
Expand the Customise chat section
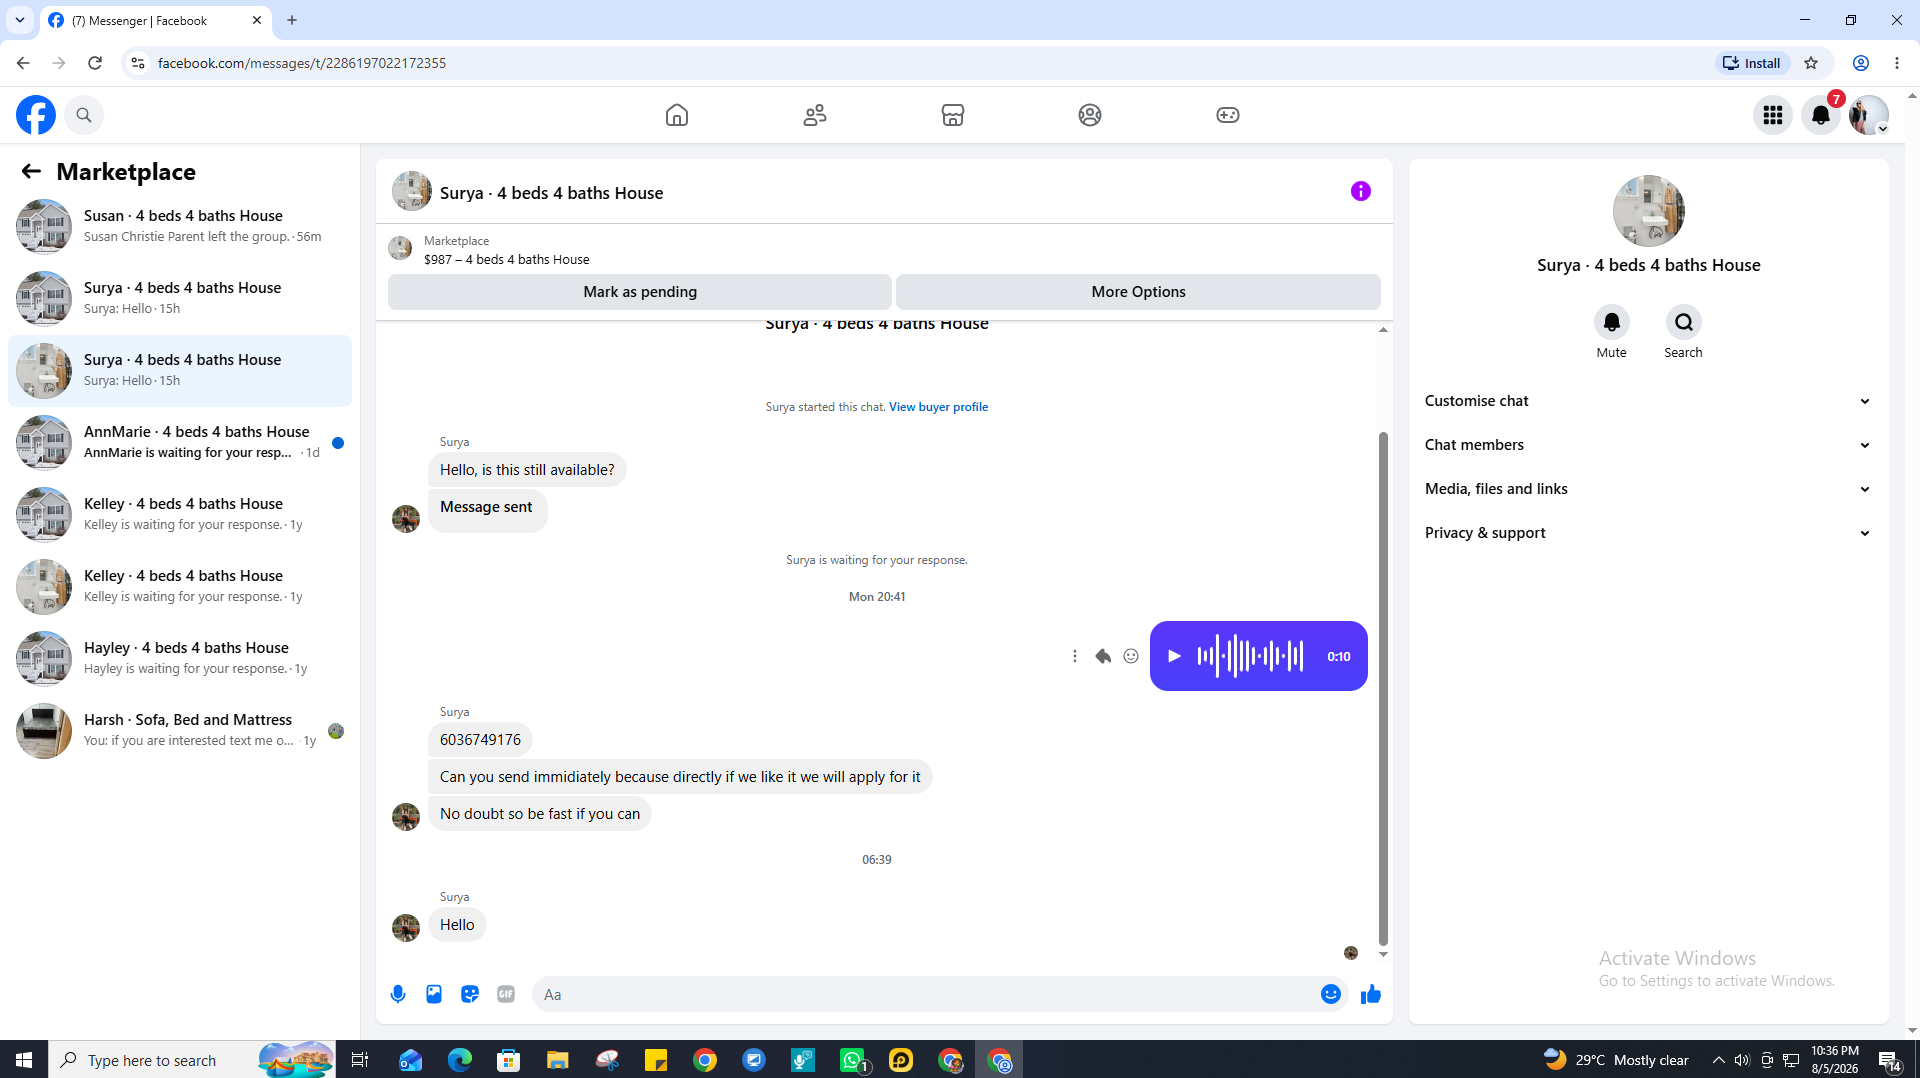click(1648, 401)
